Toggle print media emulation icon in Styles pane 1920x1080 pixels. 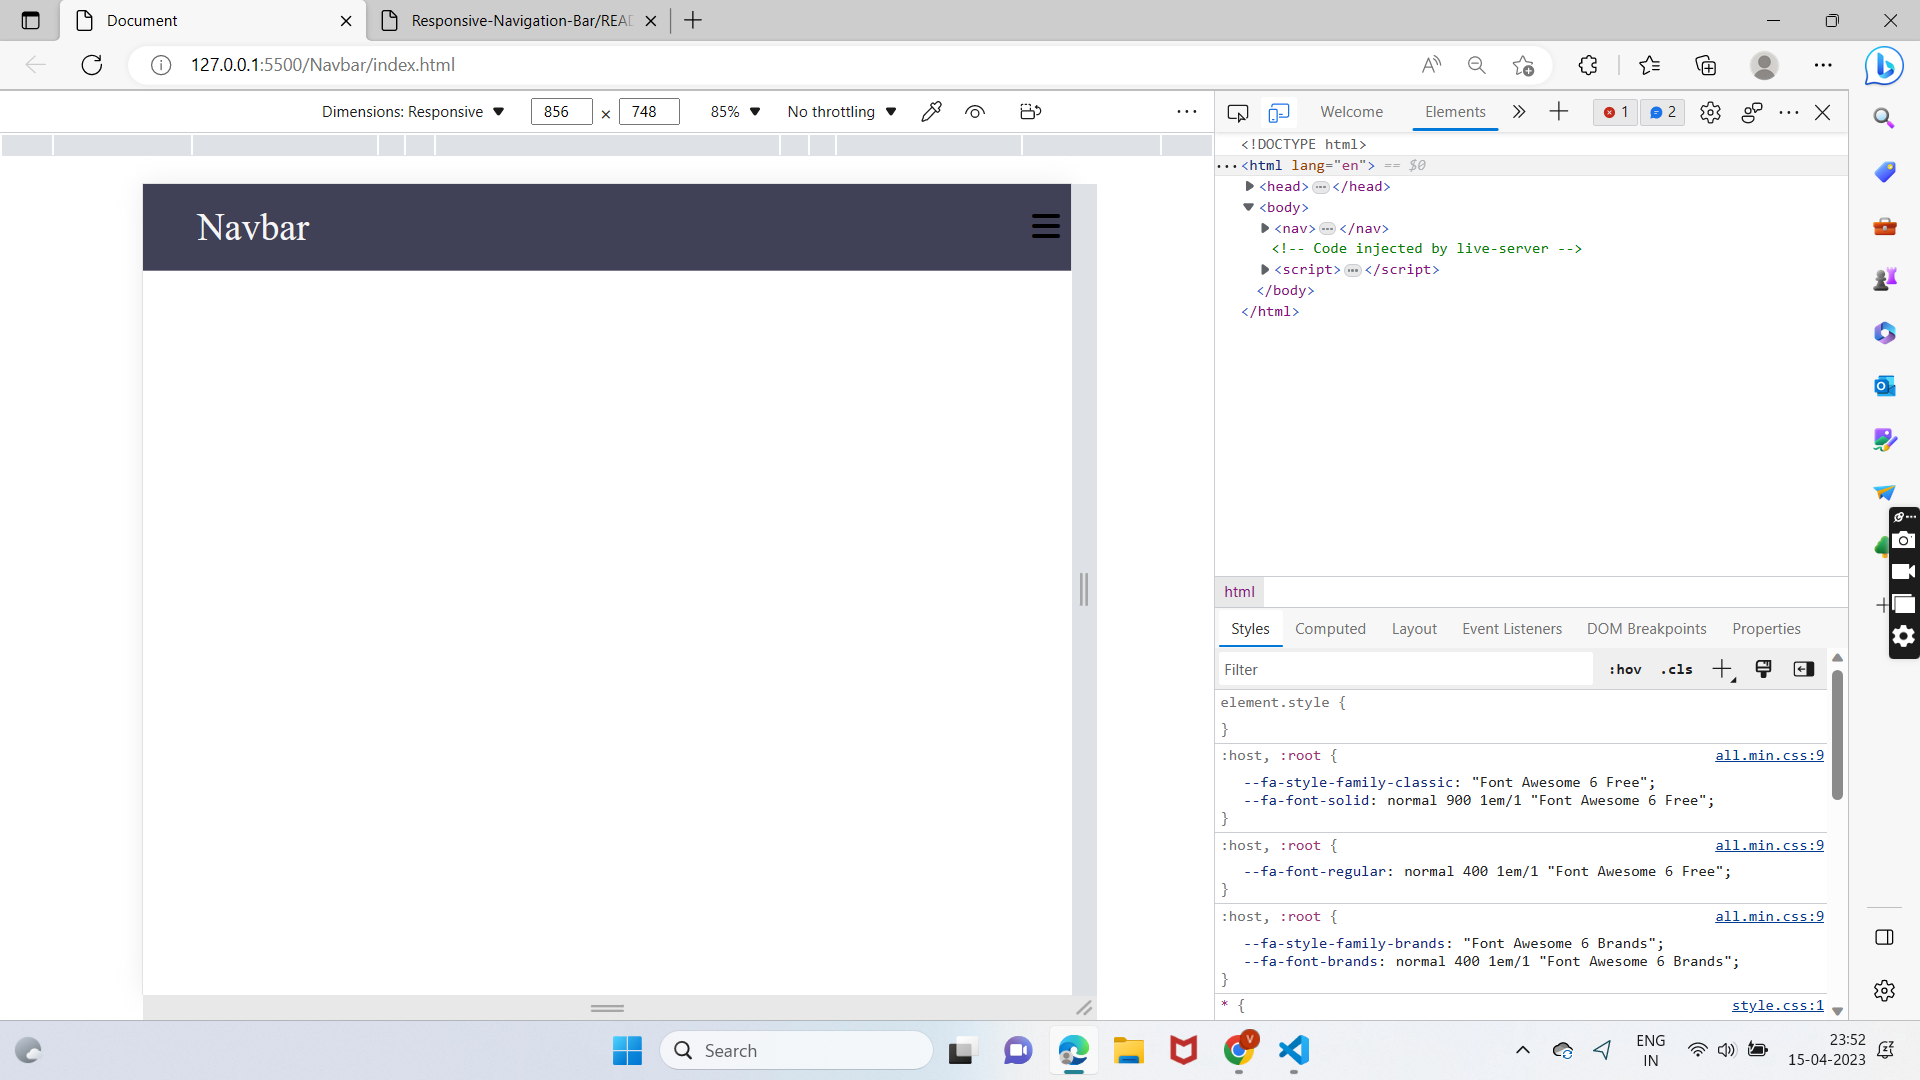[x=1764, y=669]
